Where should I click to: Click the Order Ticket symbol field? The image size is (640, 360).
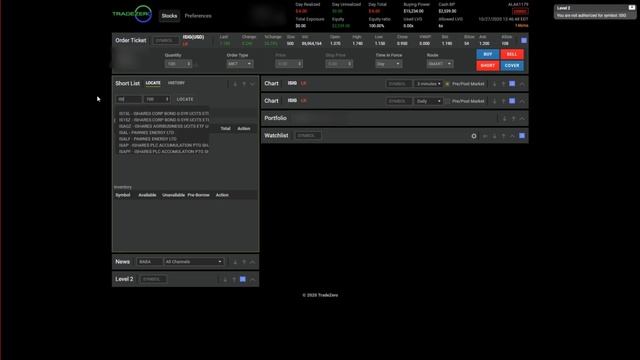point(165,40)
